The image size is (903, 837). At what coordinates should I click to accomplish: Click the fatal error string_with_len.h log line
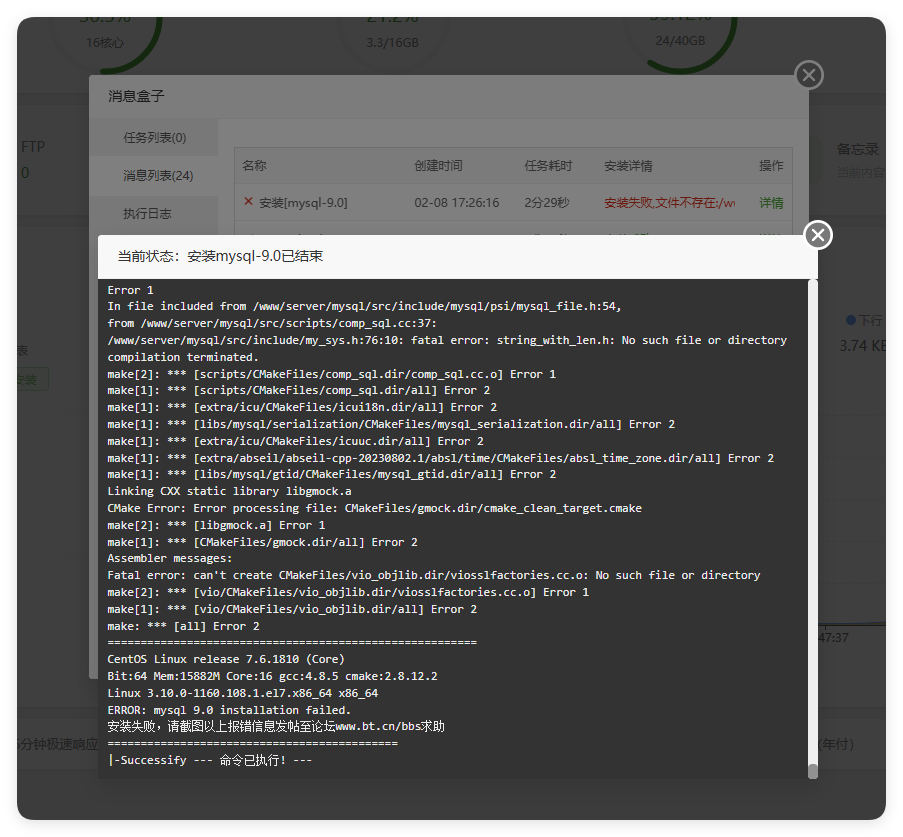[447, 340]
